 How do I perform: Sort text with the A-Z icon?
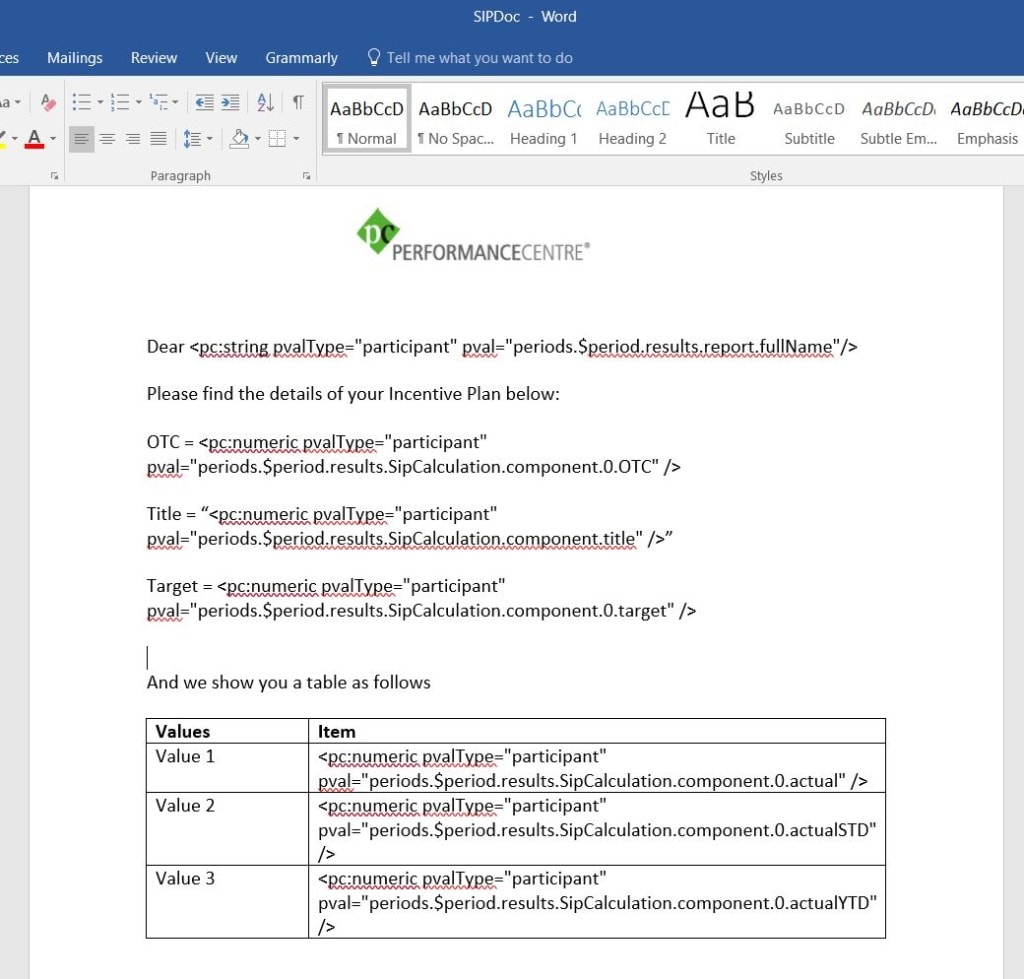(x=265, y=102)
